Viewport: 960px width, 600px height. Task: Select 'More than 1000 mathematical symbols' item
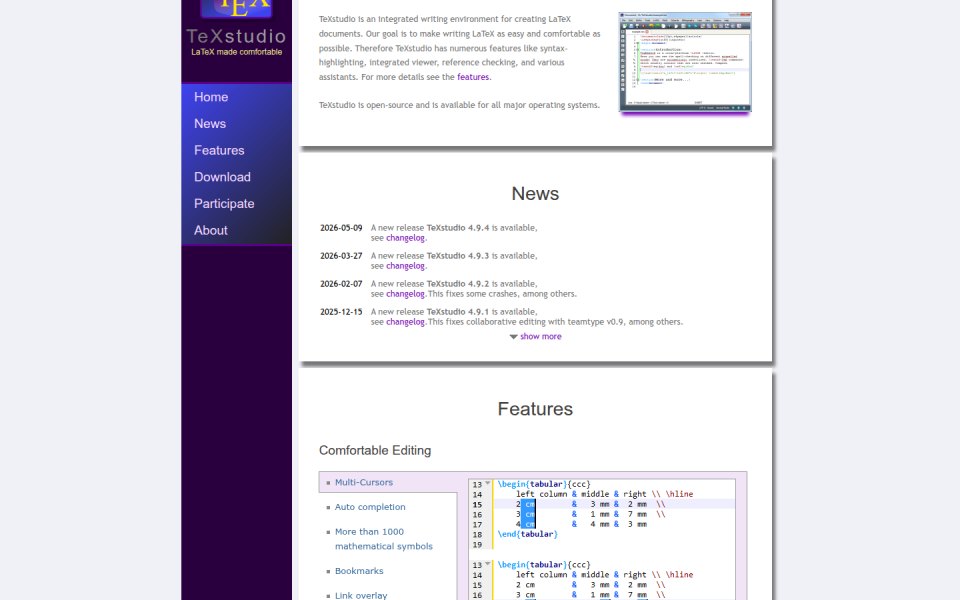point(384,539)
